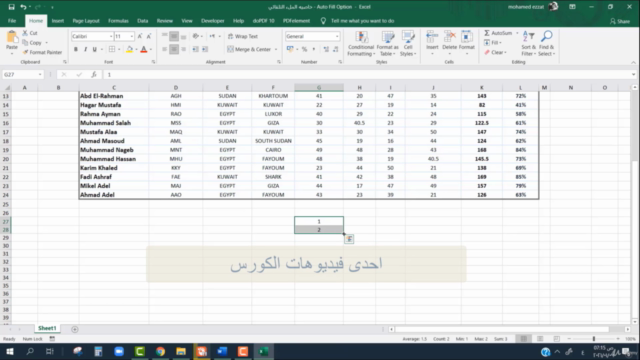Image resolution: width=640 pixels, height=360 pixels.
Task: Decrease font size with small A
Action: (x=149, y=36)
